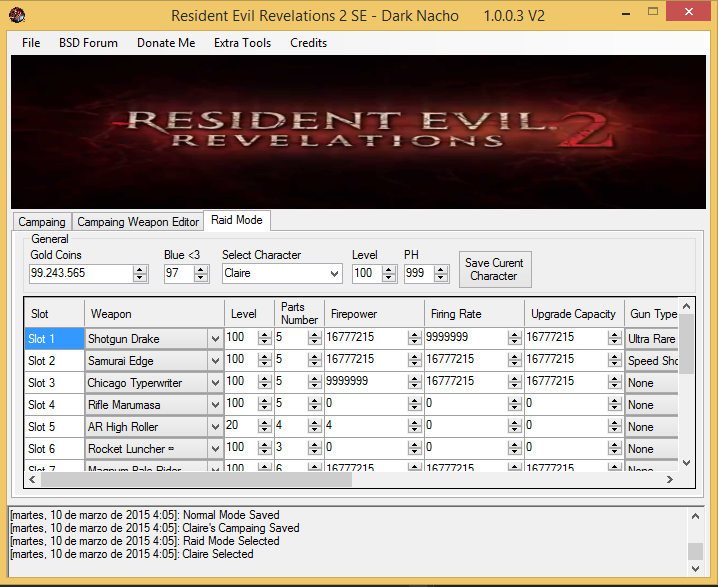Switch to the Campaing Weapon Editor tab
Screen dimensions: 718x587
[138, 222]
